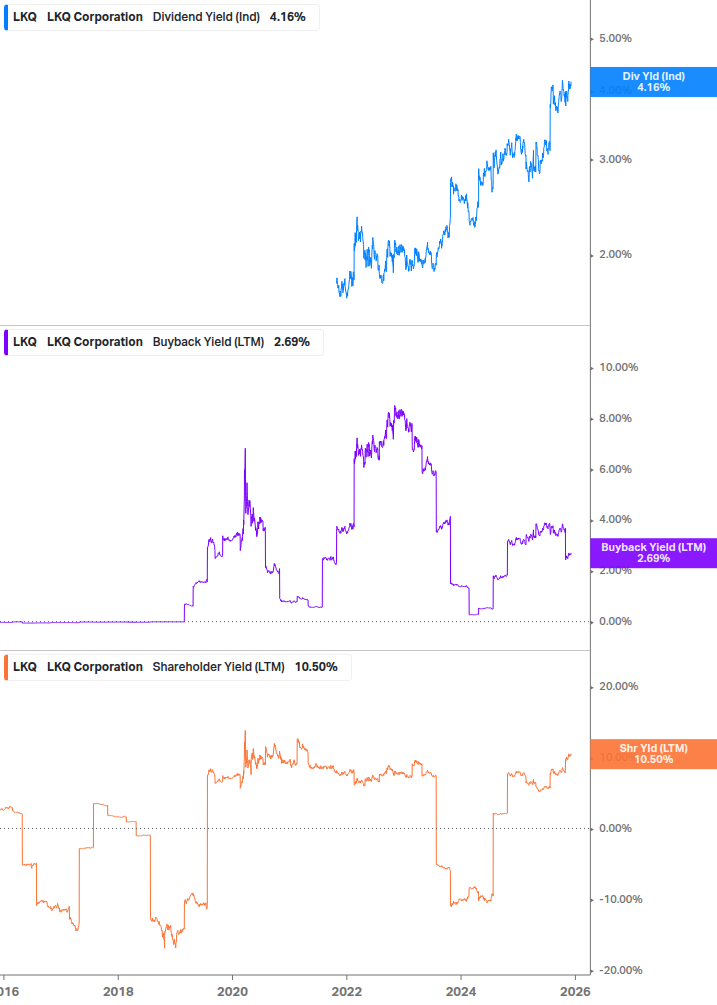Click the 8.00% axis label on the buyback chart

coord(615,419)
